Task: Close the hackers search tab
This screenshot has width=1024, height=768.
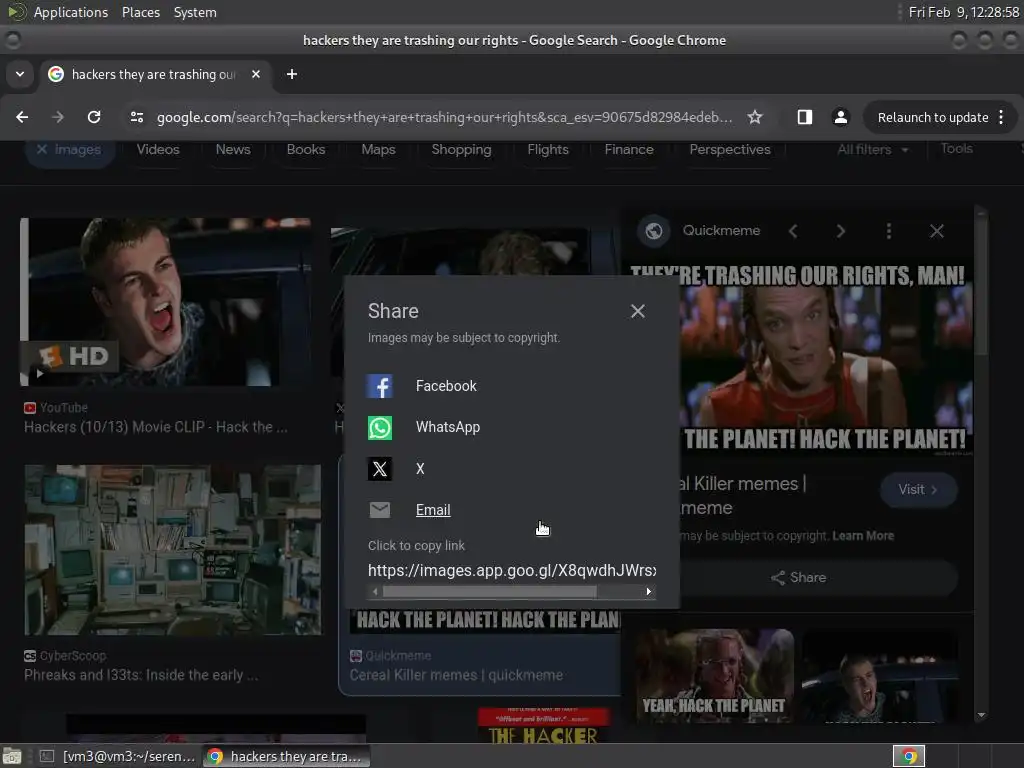Action: click(256, 74)
